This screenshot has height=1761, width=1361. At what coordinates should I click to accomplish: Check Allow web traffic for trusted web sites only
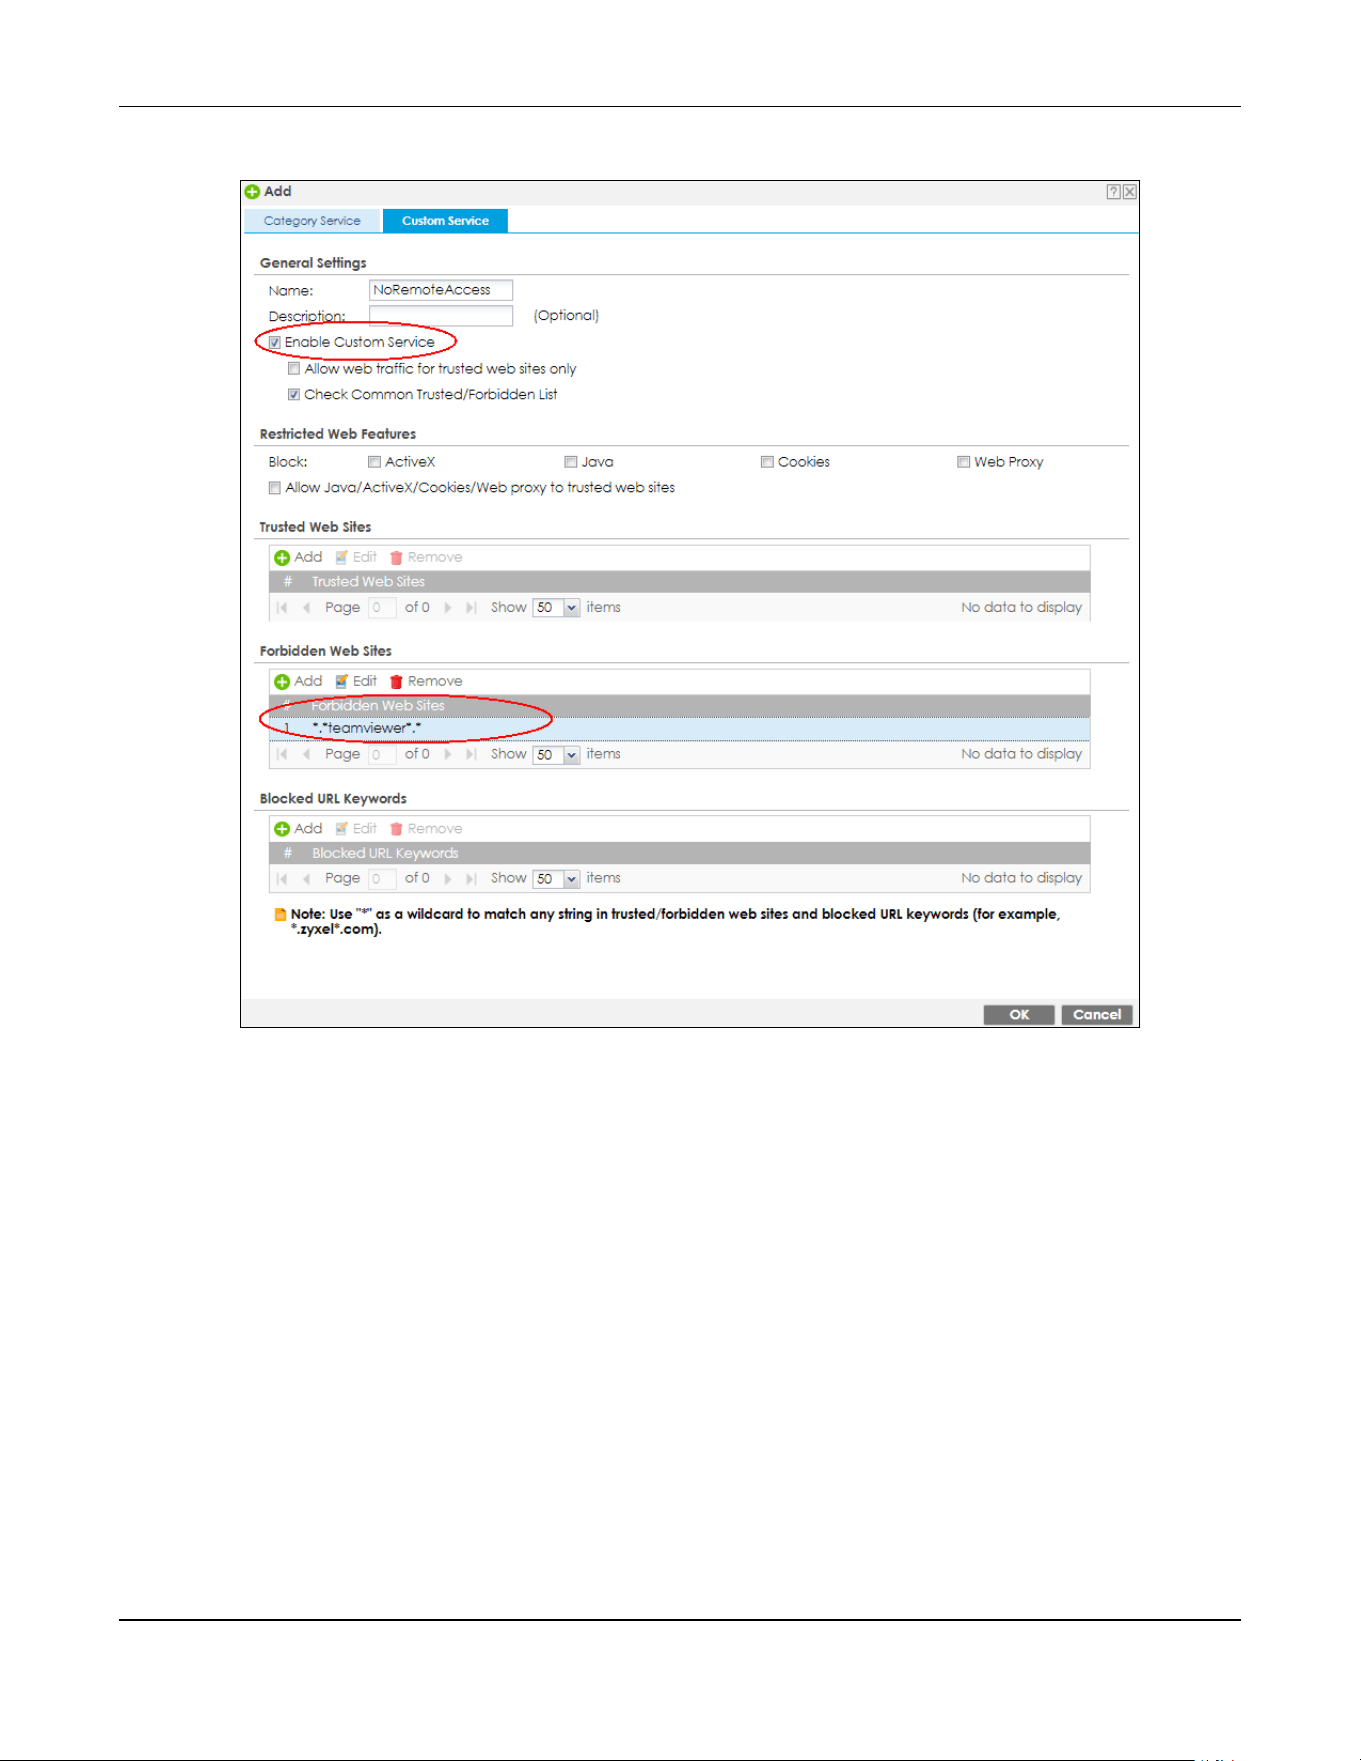(294, 369)
